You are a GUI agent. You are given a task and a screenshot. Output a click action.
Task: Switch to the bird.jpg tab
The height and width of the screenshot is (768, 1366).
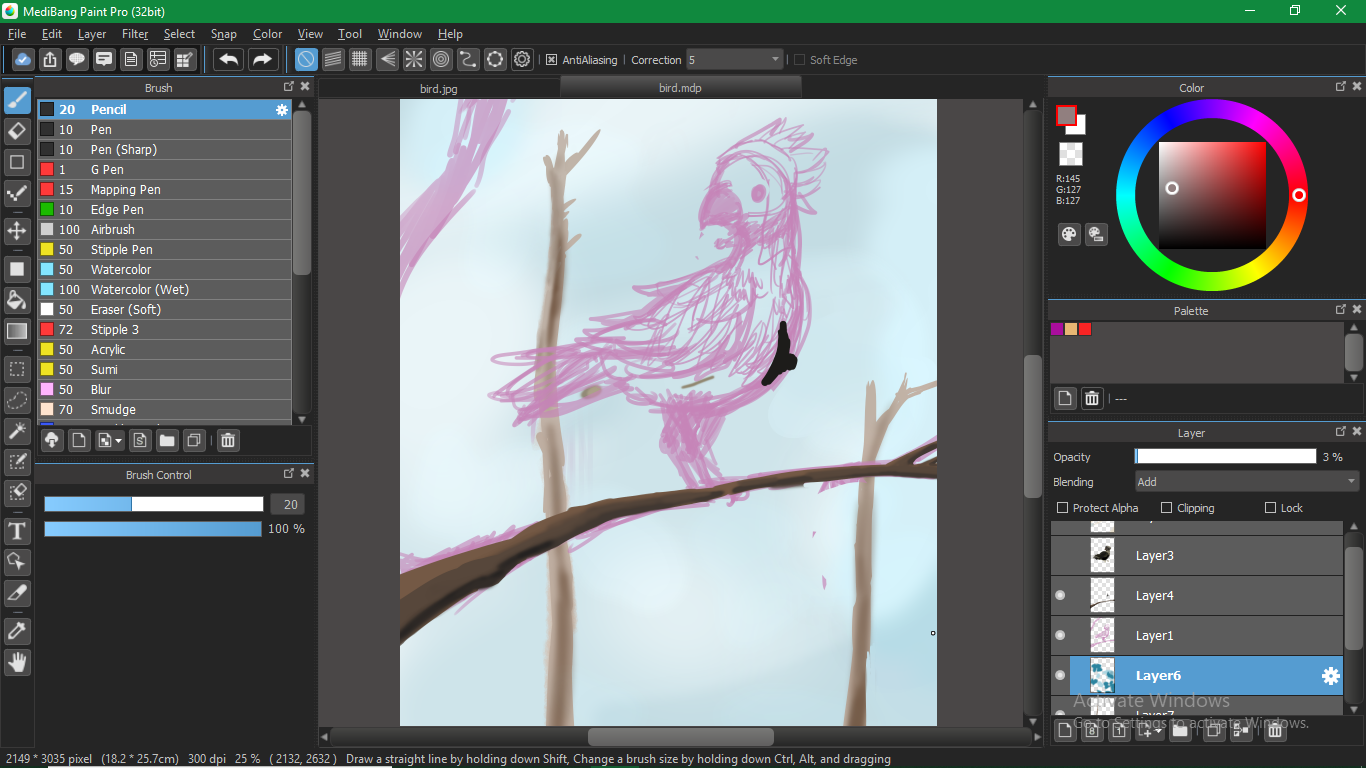(x=439, y=88)
